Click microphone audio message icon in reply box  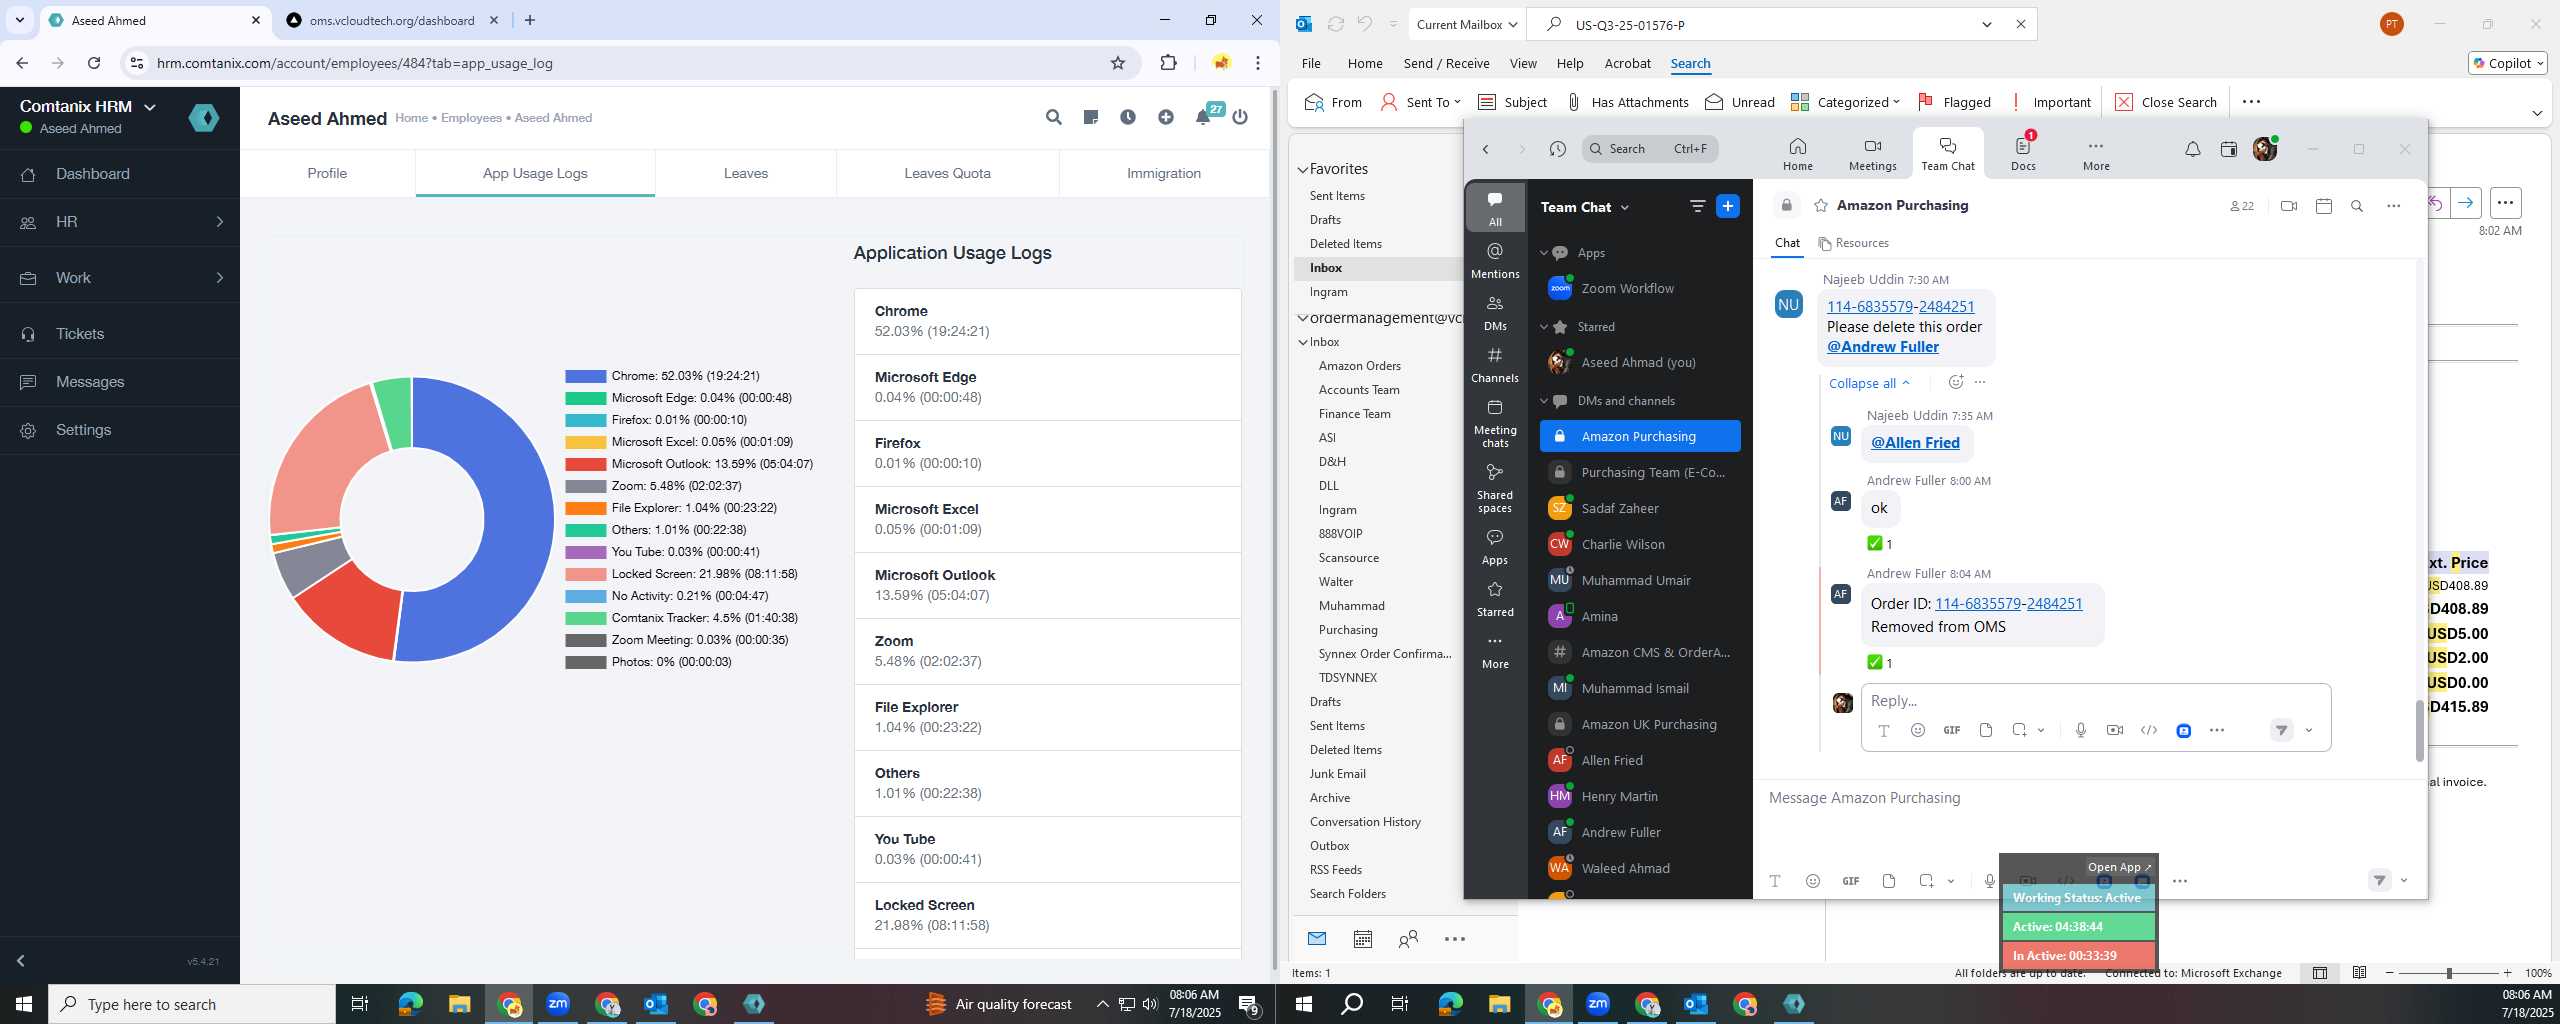[x=2081, y=730]
